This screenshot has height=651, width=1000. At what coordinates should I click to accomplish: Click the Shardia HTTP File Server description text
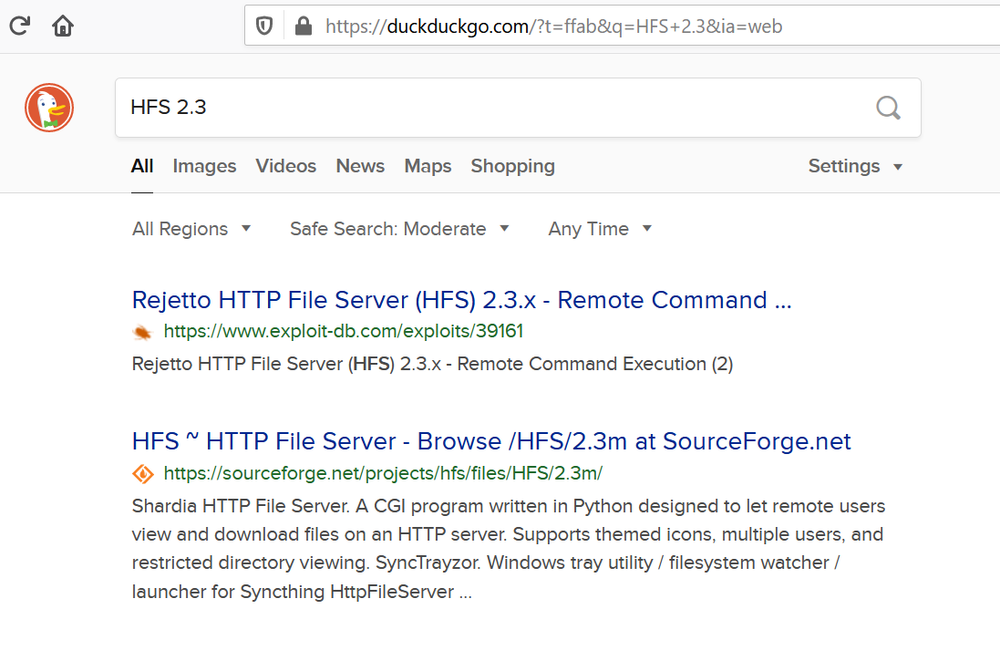click(508, 548)
